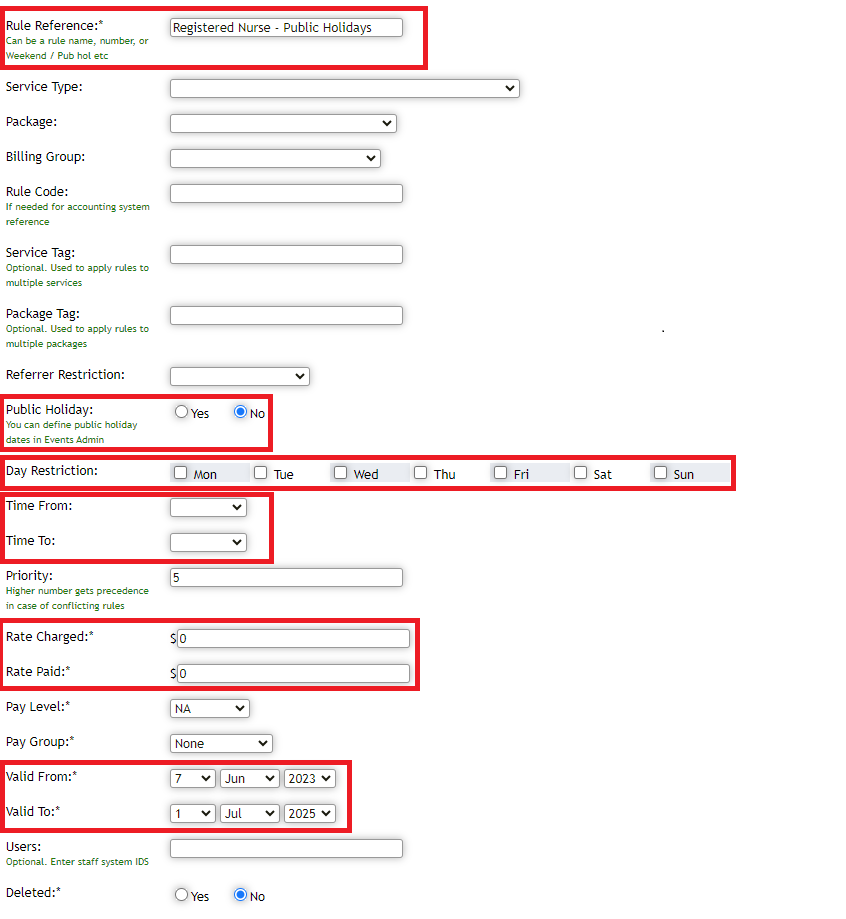The height and width of the screenshot is (919, 846).
Task: Select Yes for Public Holiday
Action: pos(180,411)
